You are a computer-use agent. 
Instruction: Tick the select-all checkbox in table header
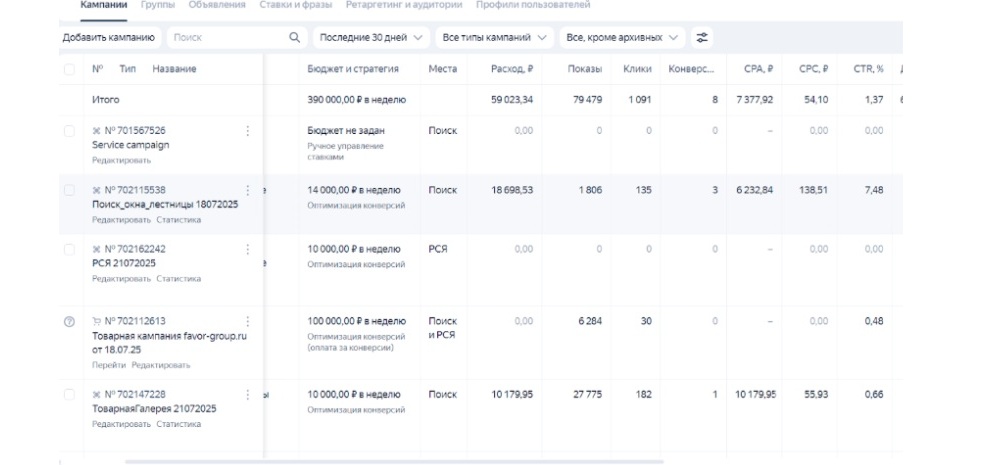[x=69, y=69]
